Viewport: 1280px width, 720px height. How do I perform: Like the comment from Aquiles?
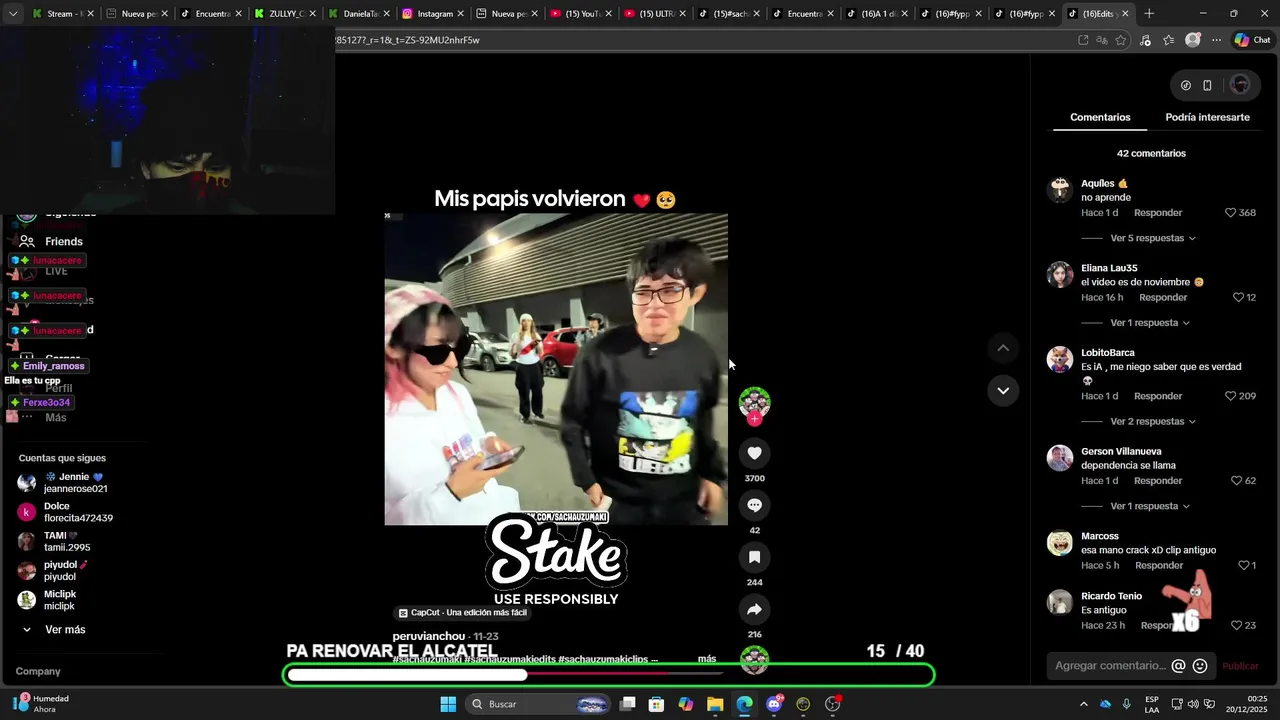pyautogui.click(x=1231, y=213)
